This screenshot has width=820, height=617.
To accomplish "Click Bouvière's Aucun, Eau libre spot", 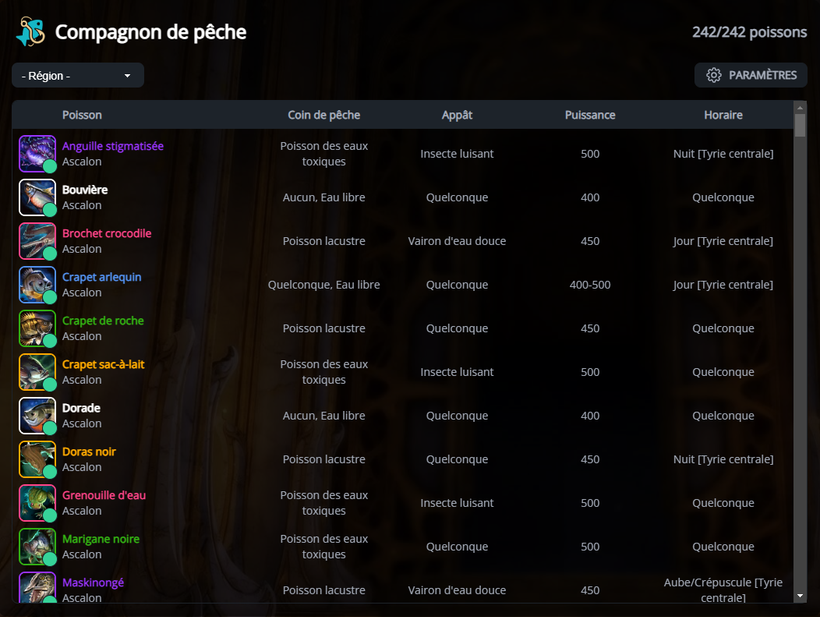I will pos(324,198).
